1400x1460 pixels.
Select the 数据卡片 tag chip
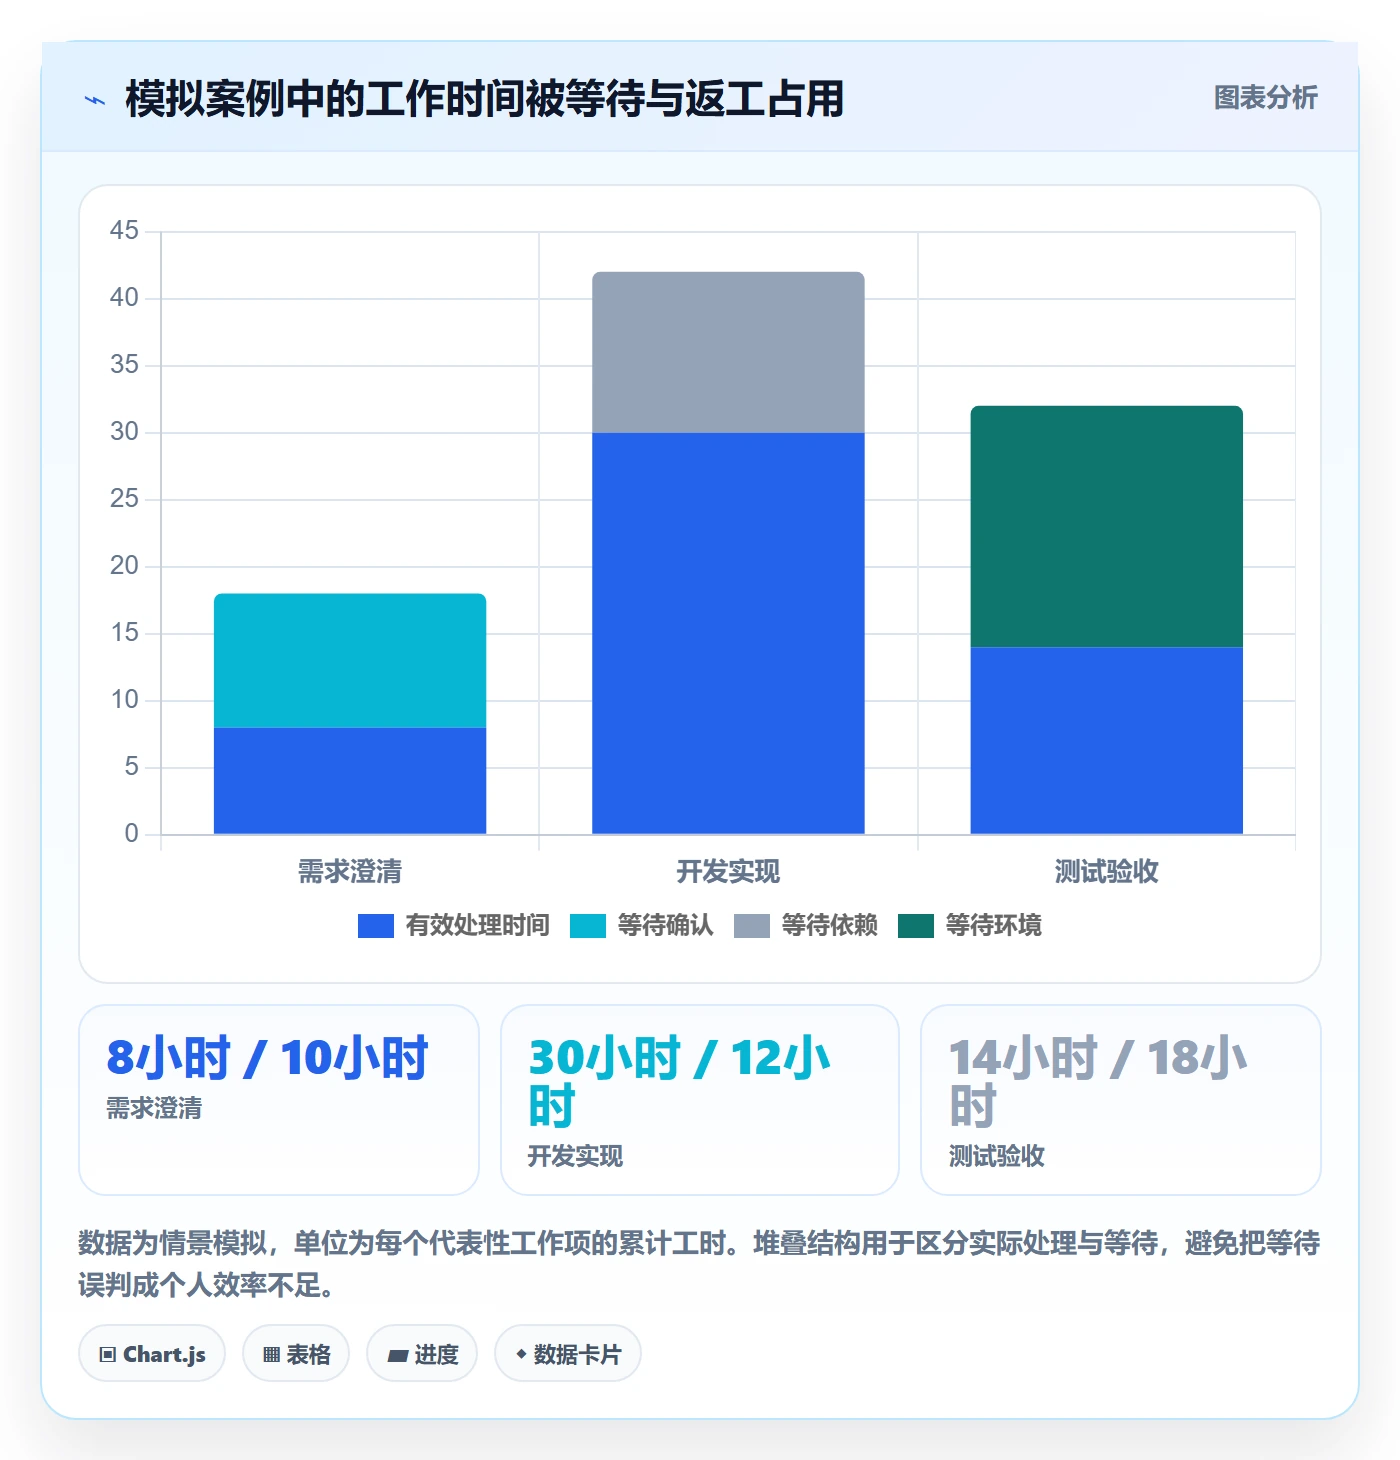pos(568,1354)
